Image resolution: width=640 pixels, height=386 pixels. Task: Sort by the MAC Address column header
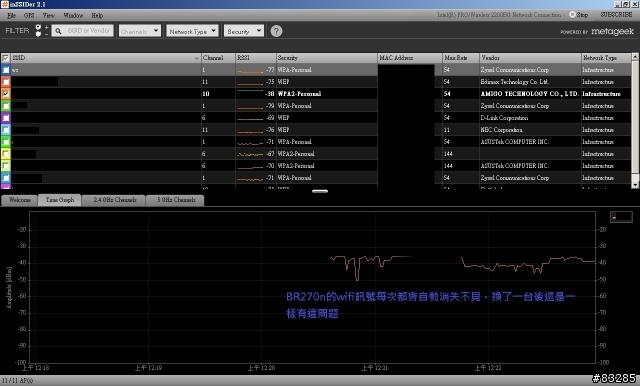click(x=410, y=58)
